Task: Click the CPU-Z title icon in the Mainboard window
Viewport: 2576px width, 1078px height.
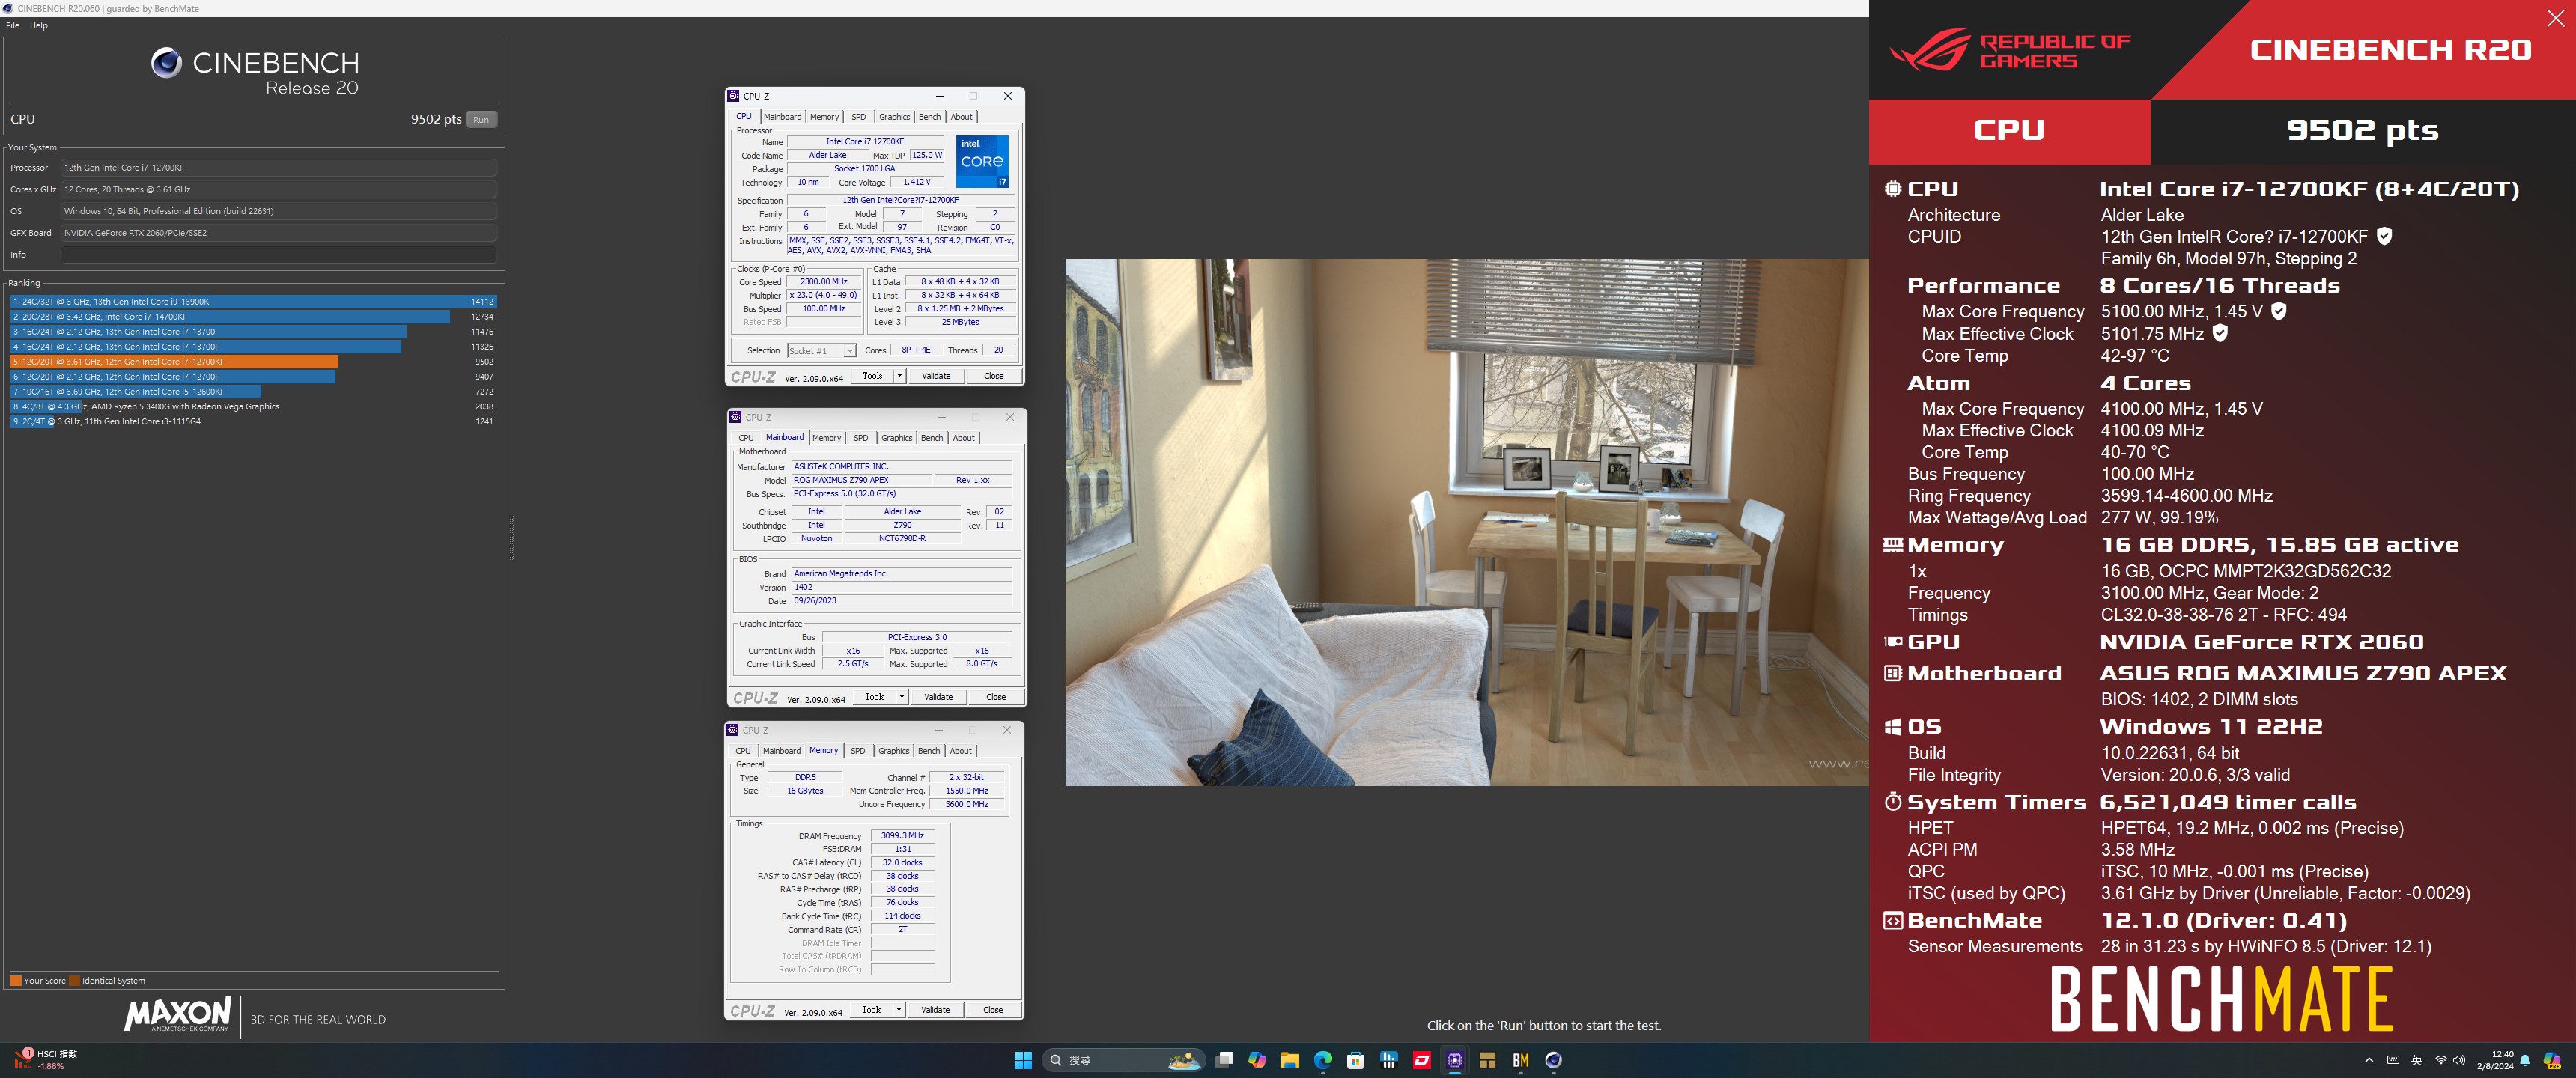Action: point(735,417)
